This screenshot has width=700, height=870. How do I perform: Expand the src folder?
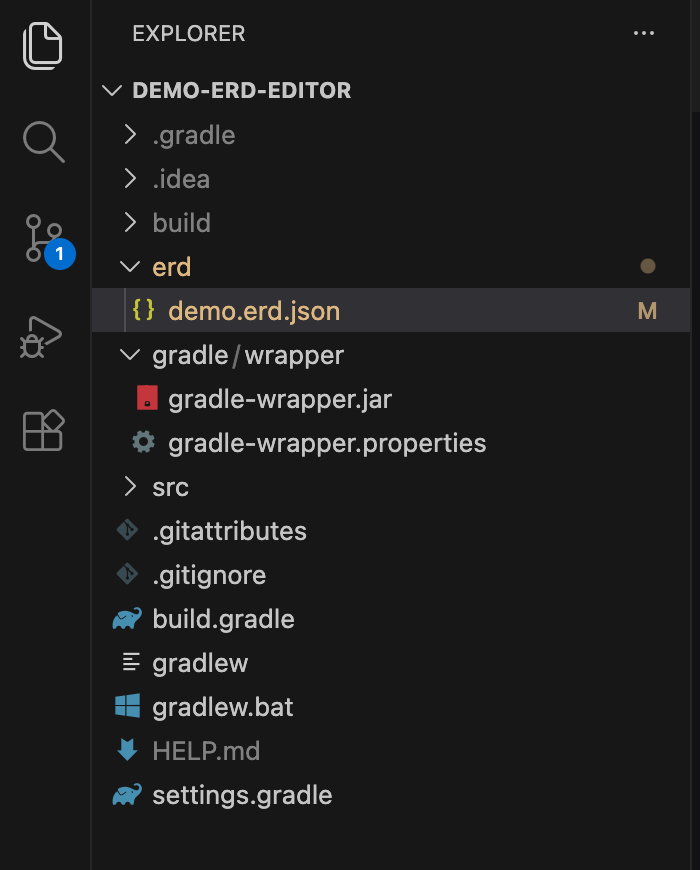click(x=129, y=487)
